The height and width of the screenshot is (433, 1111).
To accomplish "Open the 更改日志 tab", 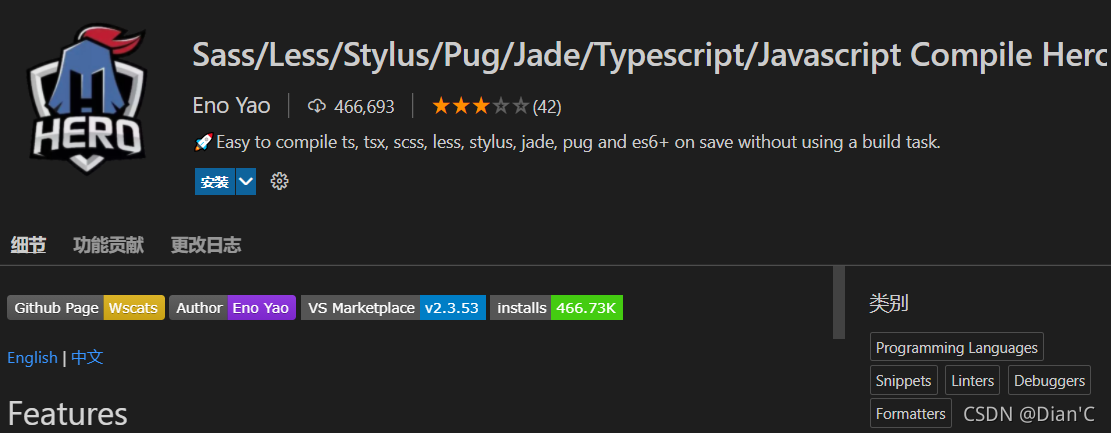I will tap(205, 245).
